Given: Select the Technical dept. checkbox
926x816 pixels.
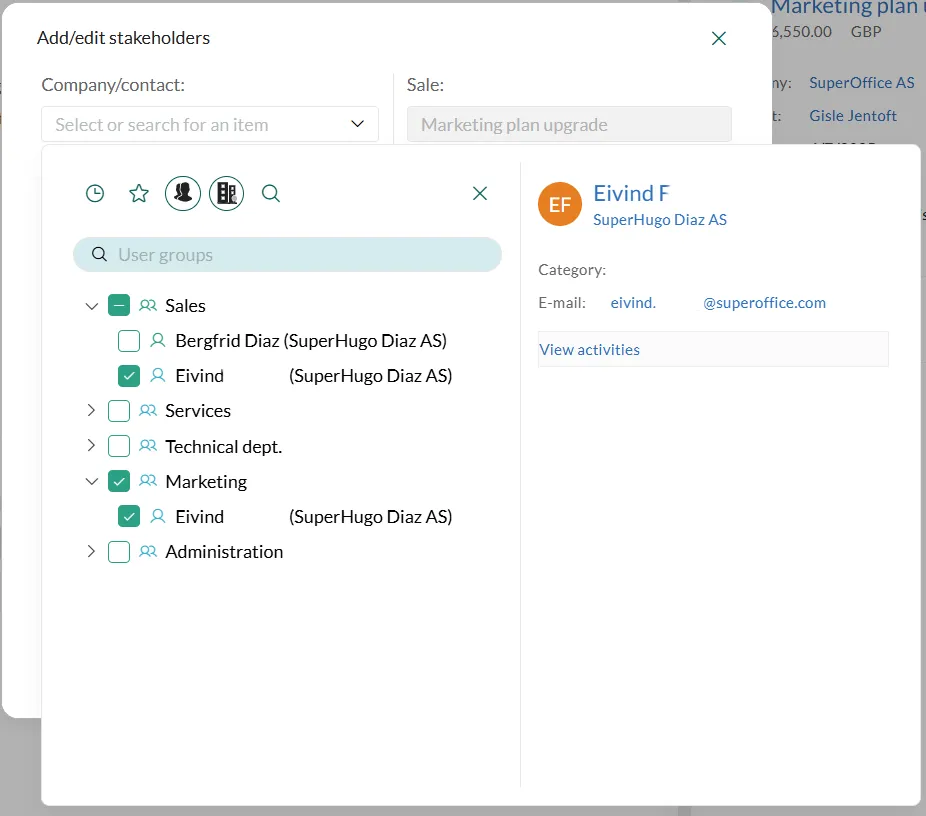Looking at the screenshot, I should click(x=119, y=446).
